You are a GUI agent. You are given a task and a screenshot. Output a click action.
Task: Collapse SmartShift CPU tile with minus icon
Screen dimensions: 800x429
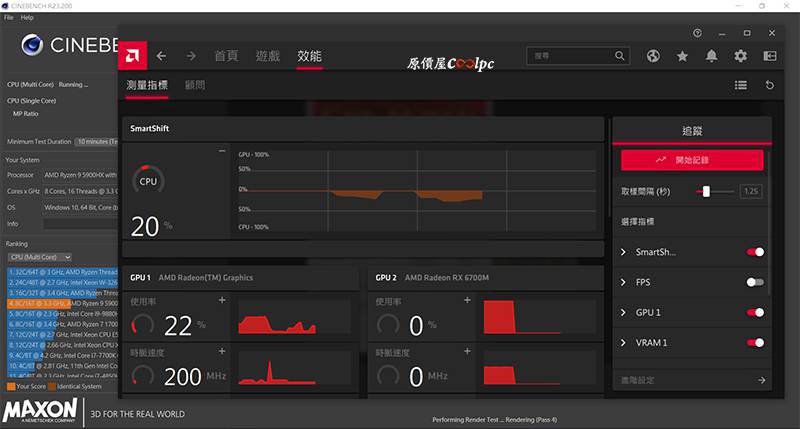222,151
